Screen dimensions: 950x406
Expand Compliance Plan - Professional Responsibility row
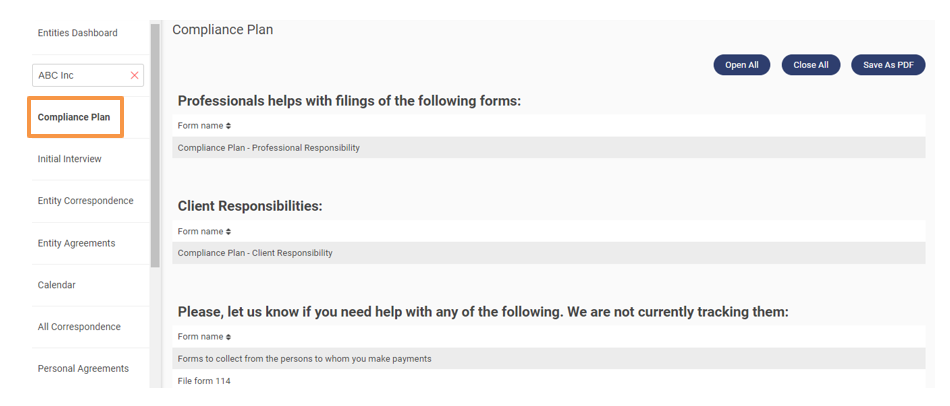[268, 148]
